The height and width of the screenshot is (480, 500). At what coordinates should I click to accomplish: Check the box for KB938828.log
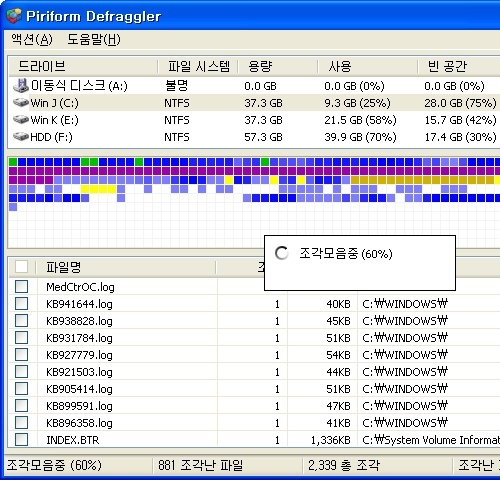[x=21, y=321]
